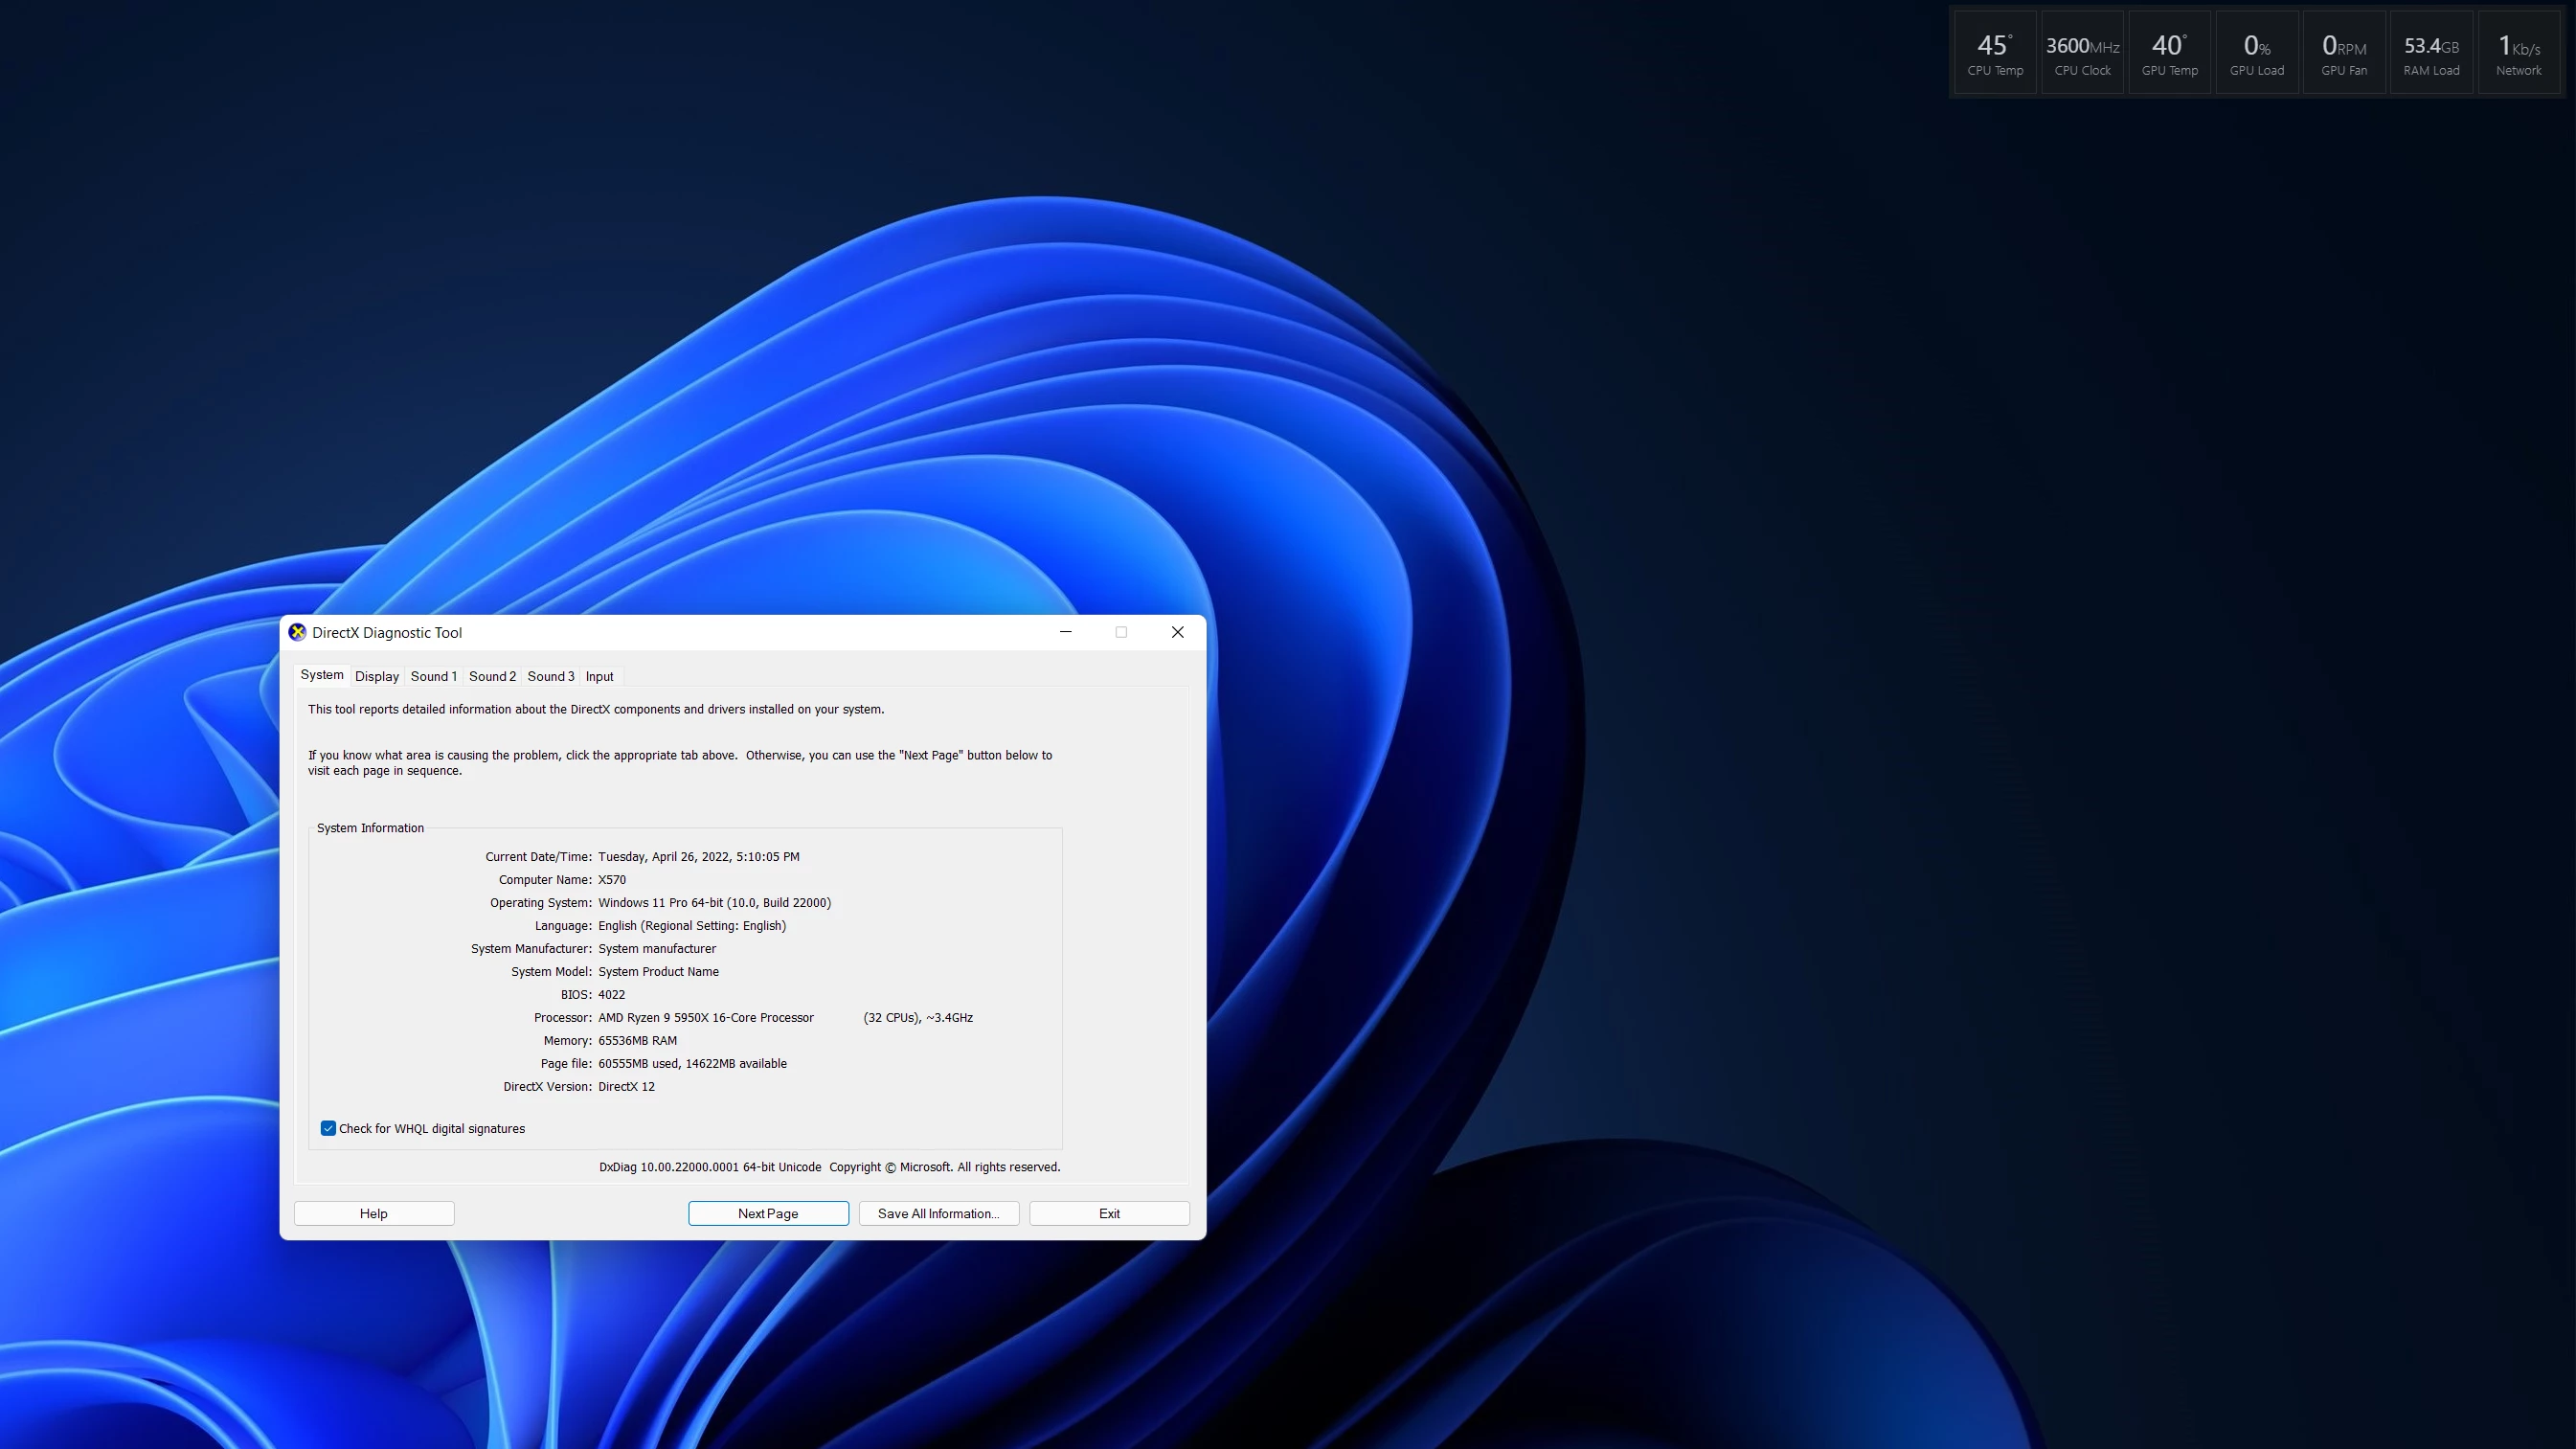
Task: Uncheck Check for WHQL digital signatures
Action: (328, 1128)
